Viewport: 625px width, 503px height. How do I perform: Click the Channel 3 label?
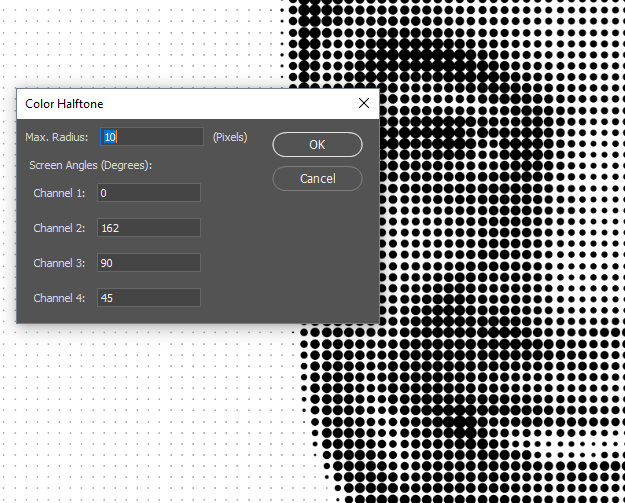coord(59,263)
